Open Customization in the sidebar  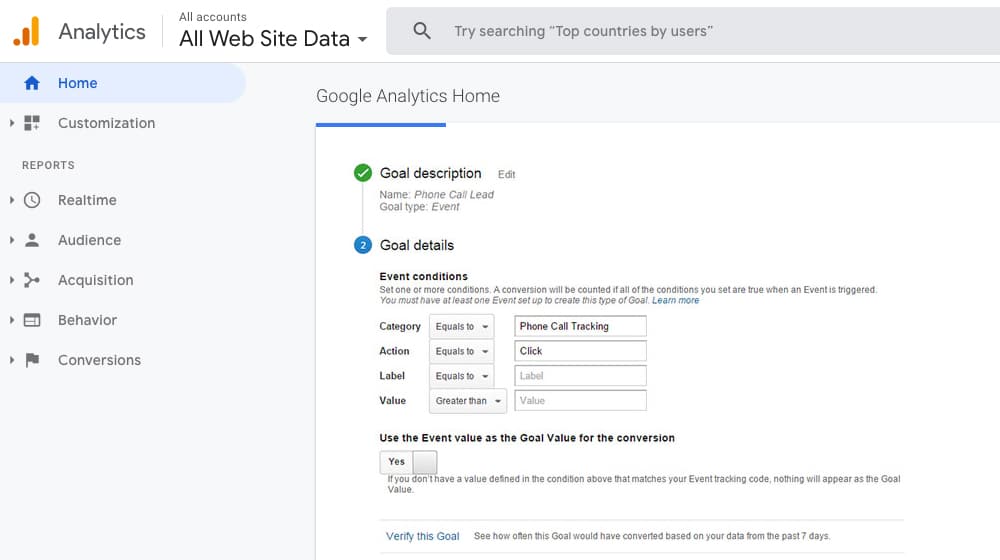(107, 123)
